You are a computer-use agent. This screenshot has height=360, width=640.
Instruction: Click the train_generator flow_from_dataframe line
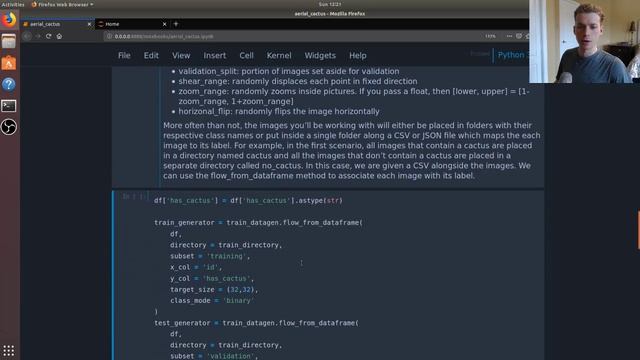pyautogui.click(x=258, y=222)
